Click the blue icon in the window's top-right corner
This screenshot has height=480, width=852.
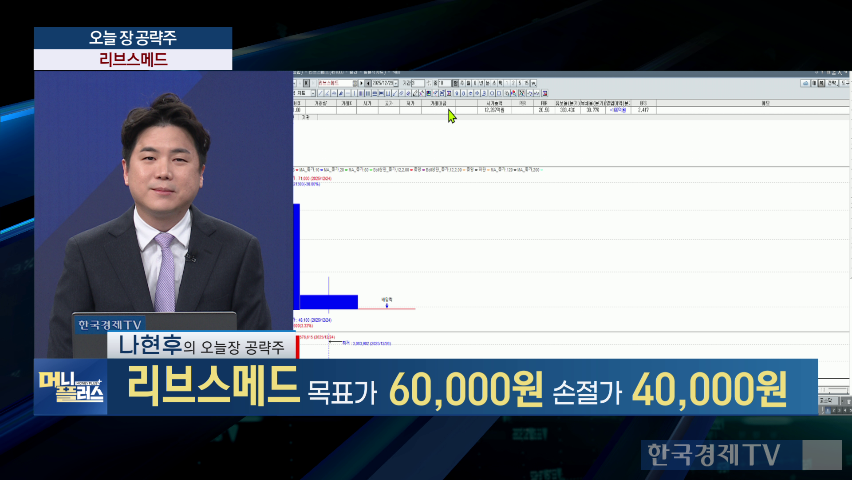click(x=806, y=83)
